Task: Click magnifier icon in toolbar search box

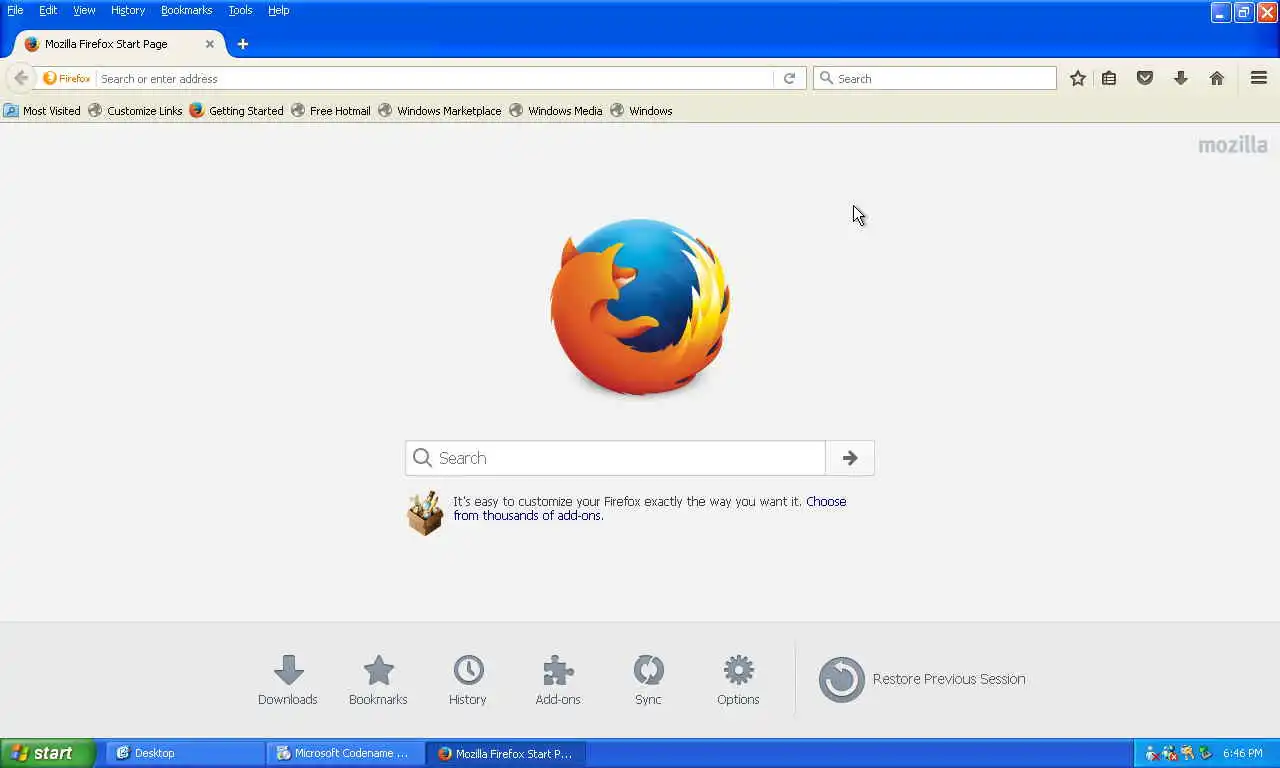Action: pyautogui.click(x=826, y=78)
